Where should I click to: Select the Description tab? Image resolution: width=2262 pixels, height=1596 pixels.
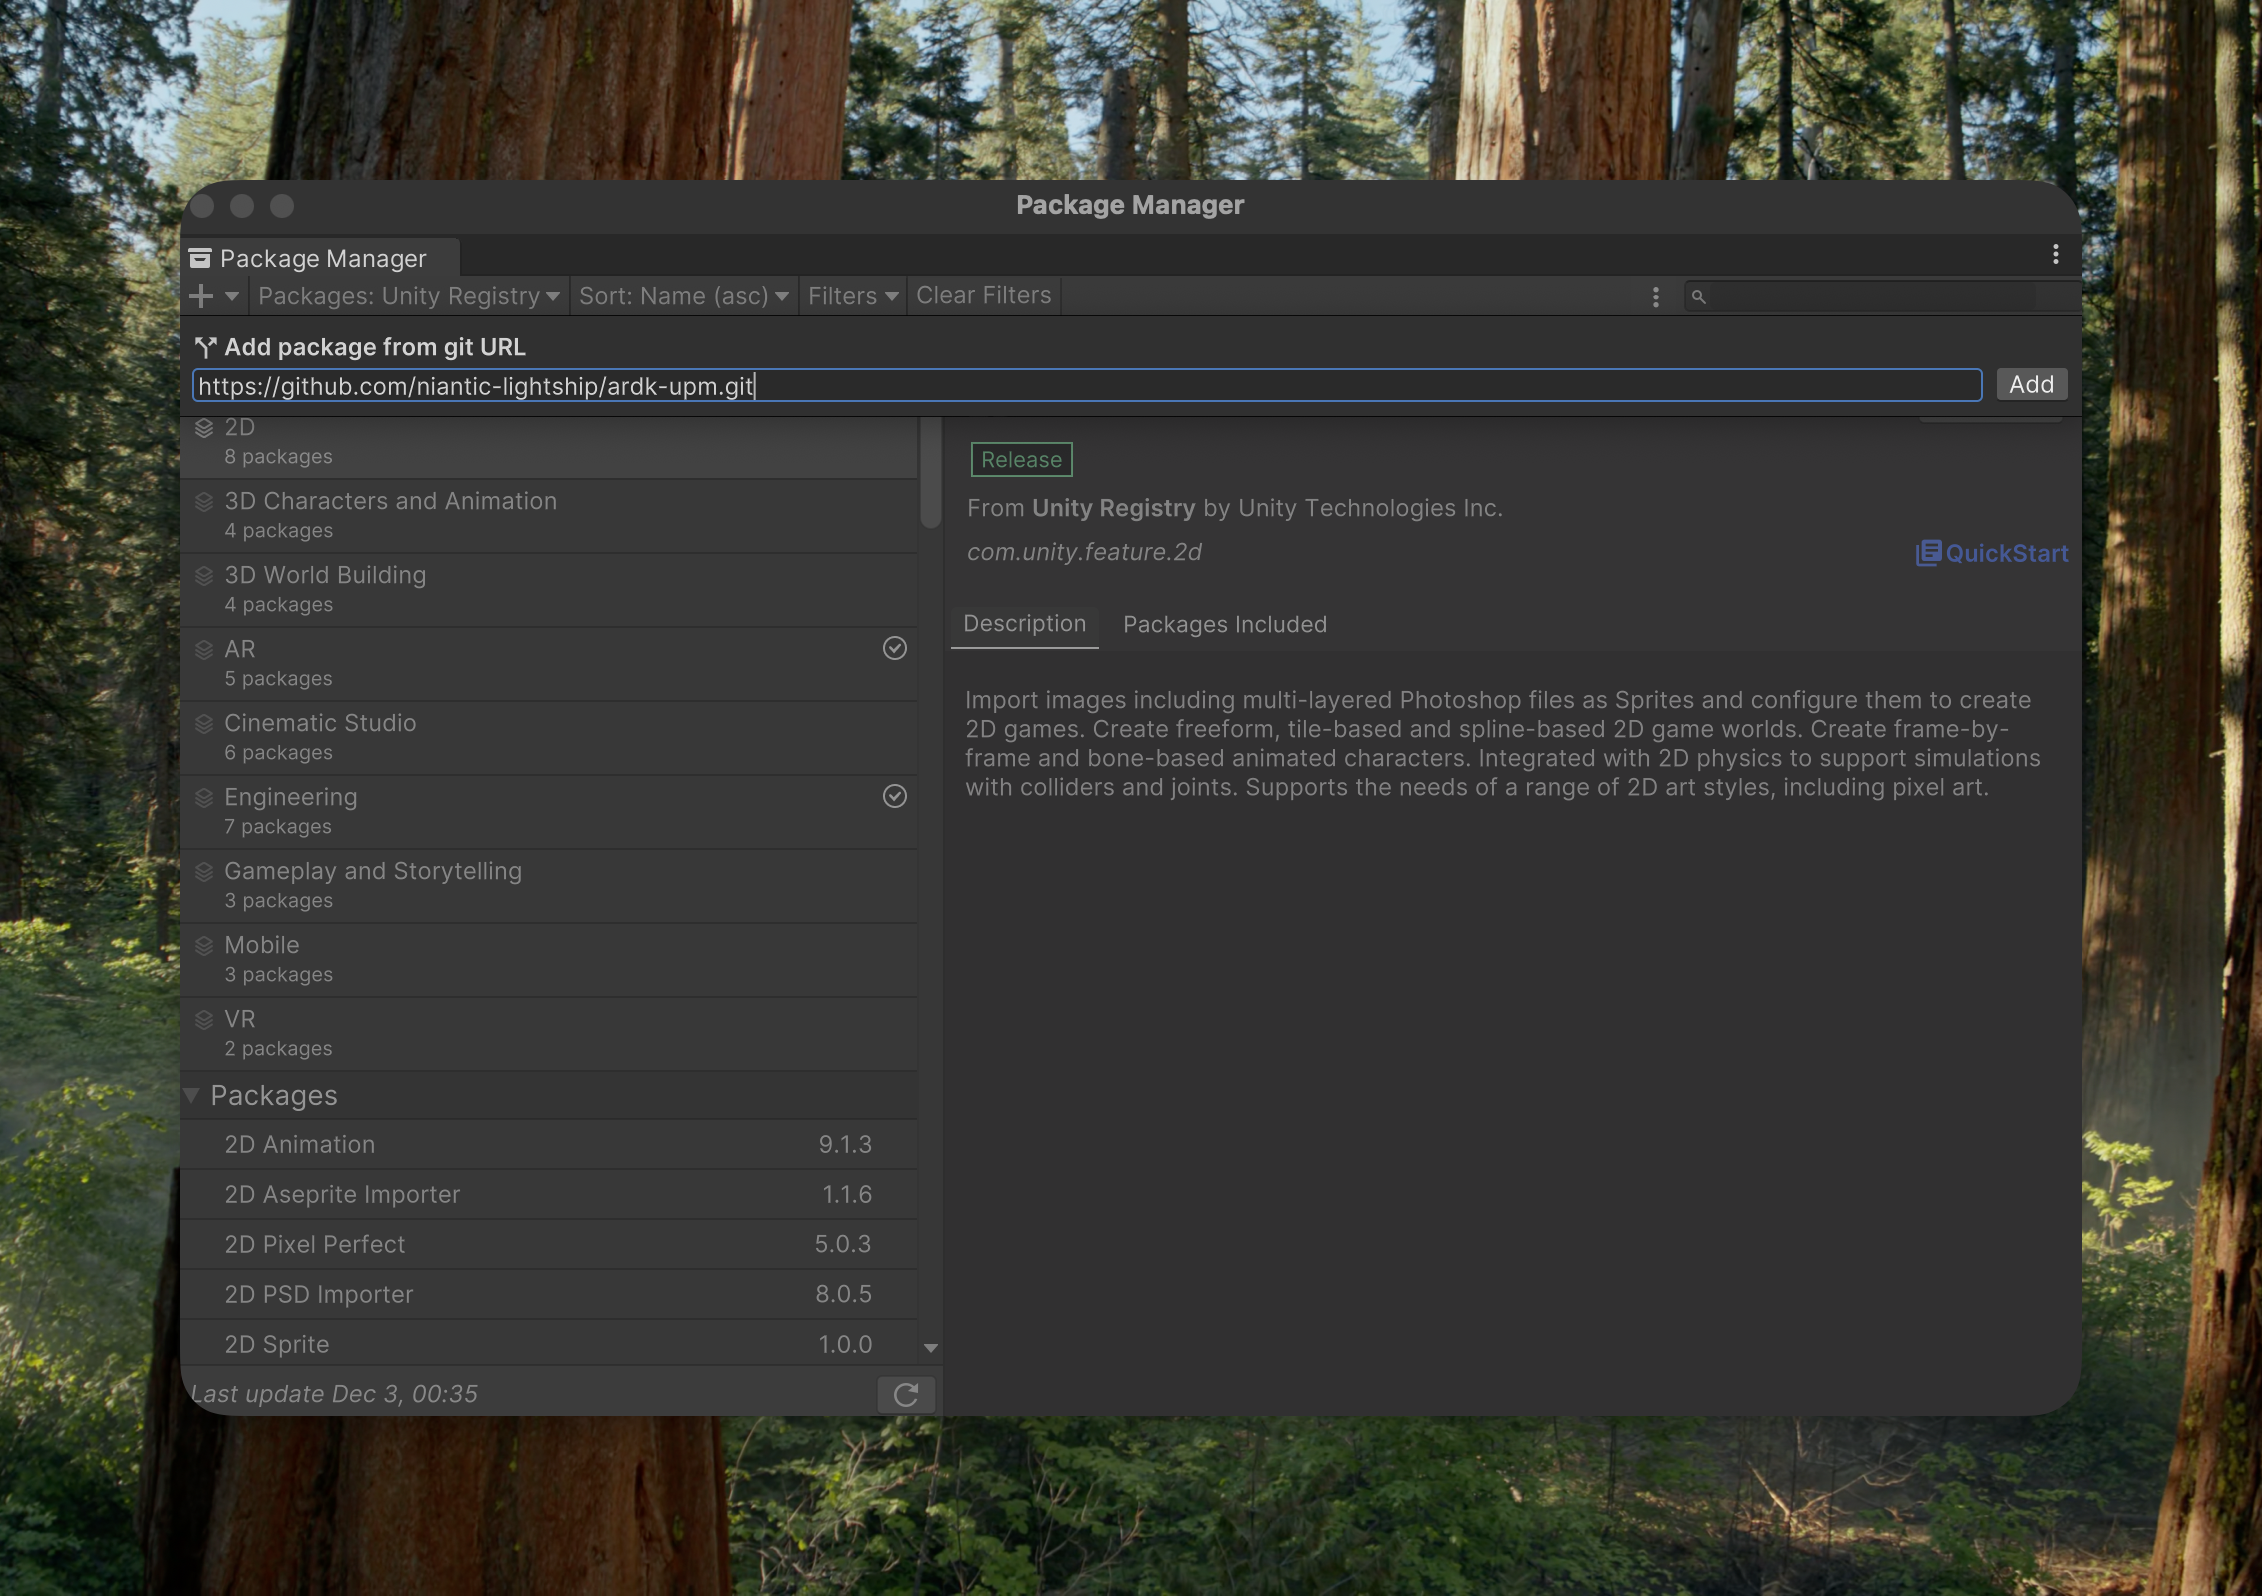(x=1024, y=624)
